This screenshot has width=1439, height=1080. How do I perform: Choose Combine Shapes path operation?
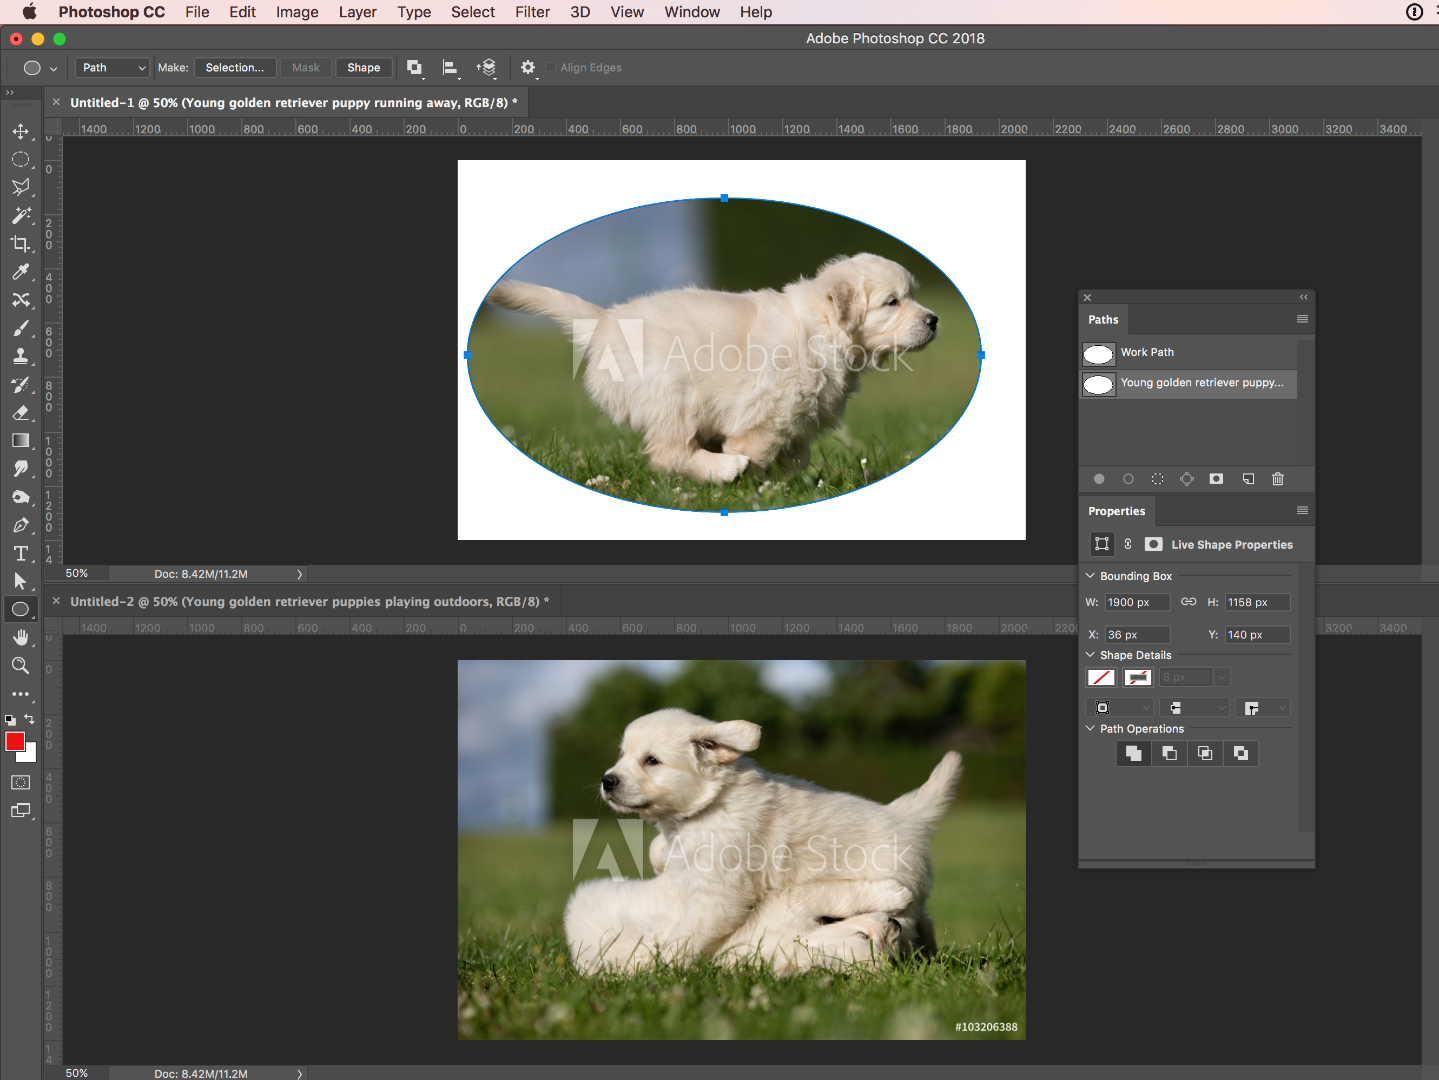point(1134,754)
